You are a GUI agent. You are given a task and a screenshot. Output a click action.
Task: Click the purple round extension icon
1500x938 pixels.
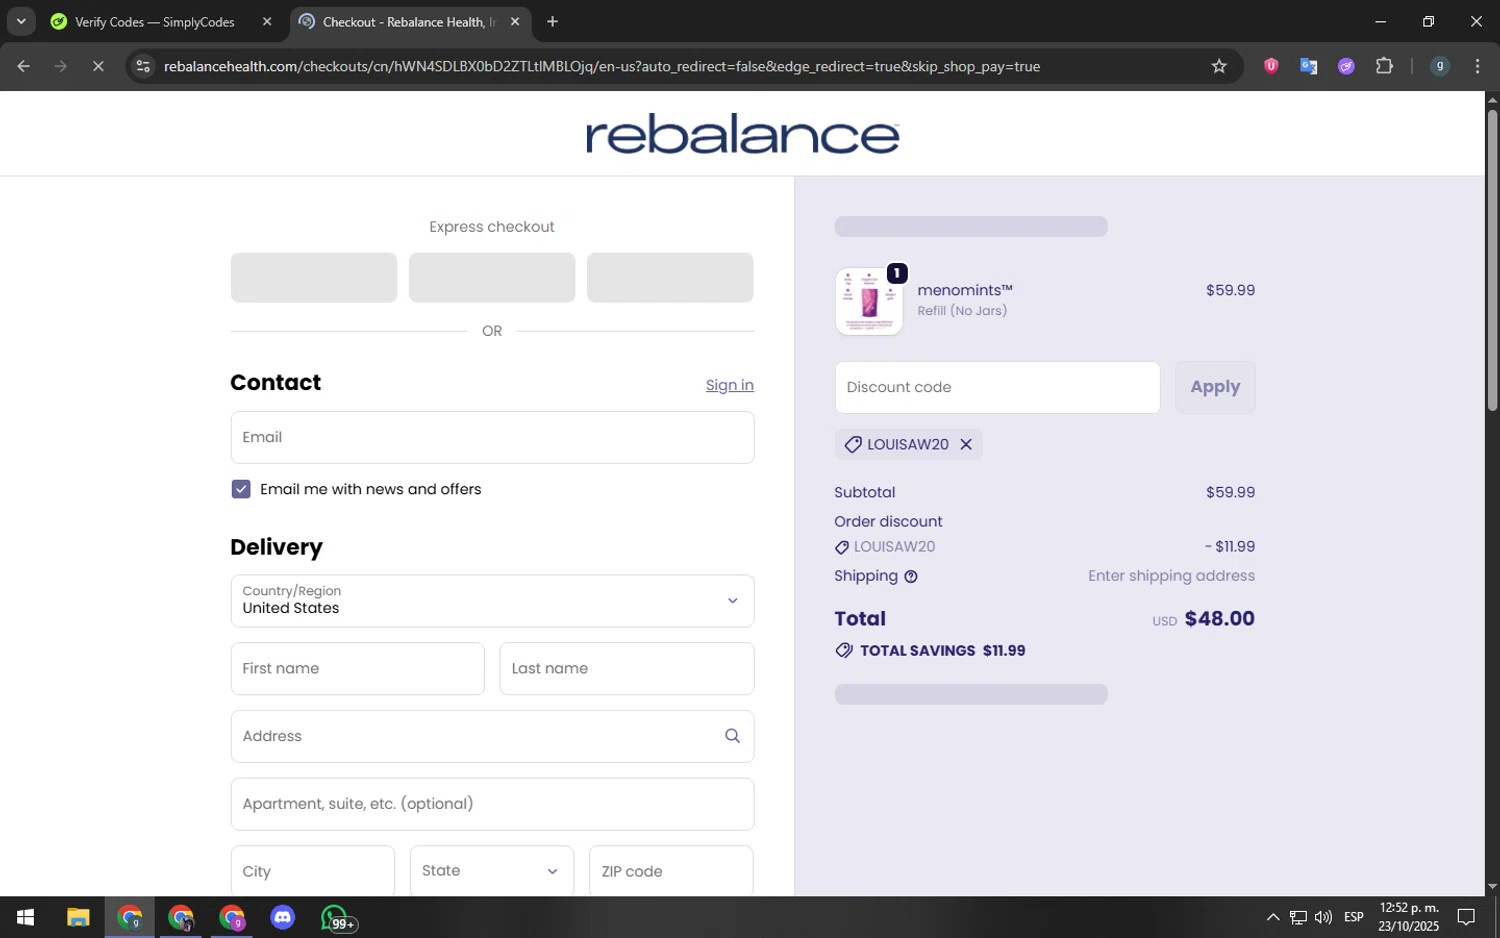click(x=1346, y=66)
